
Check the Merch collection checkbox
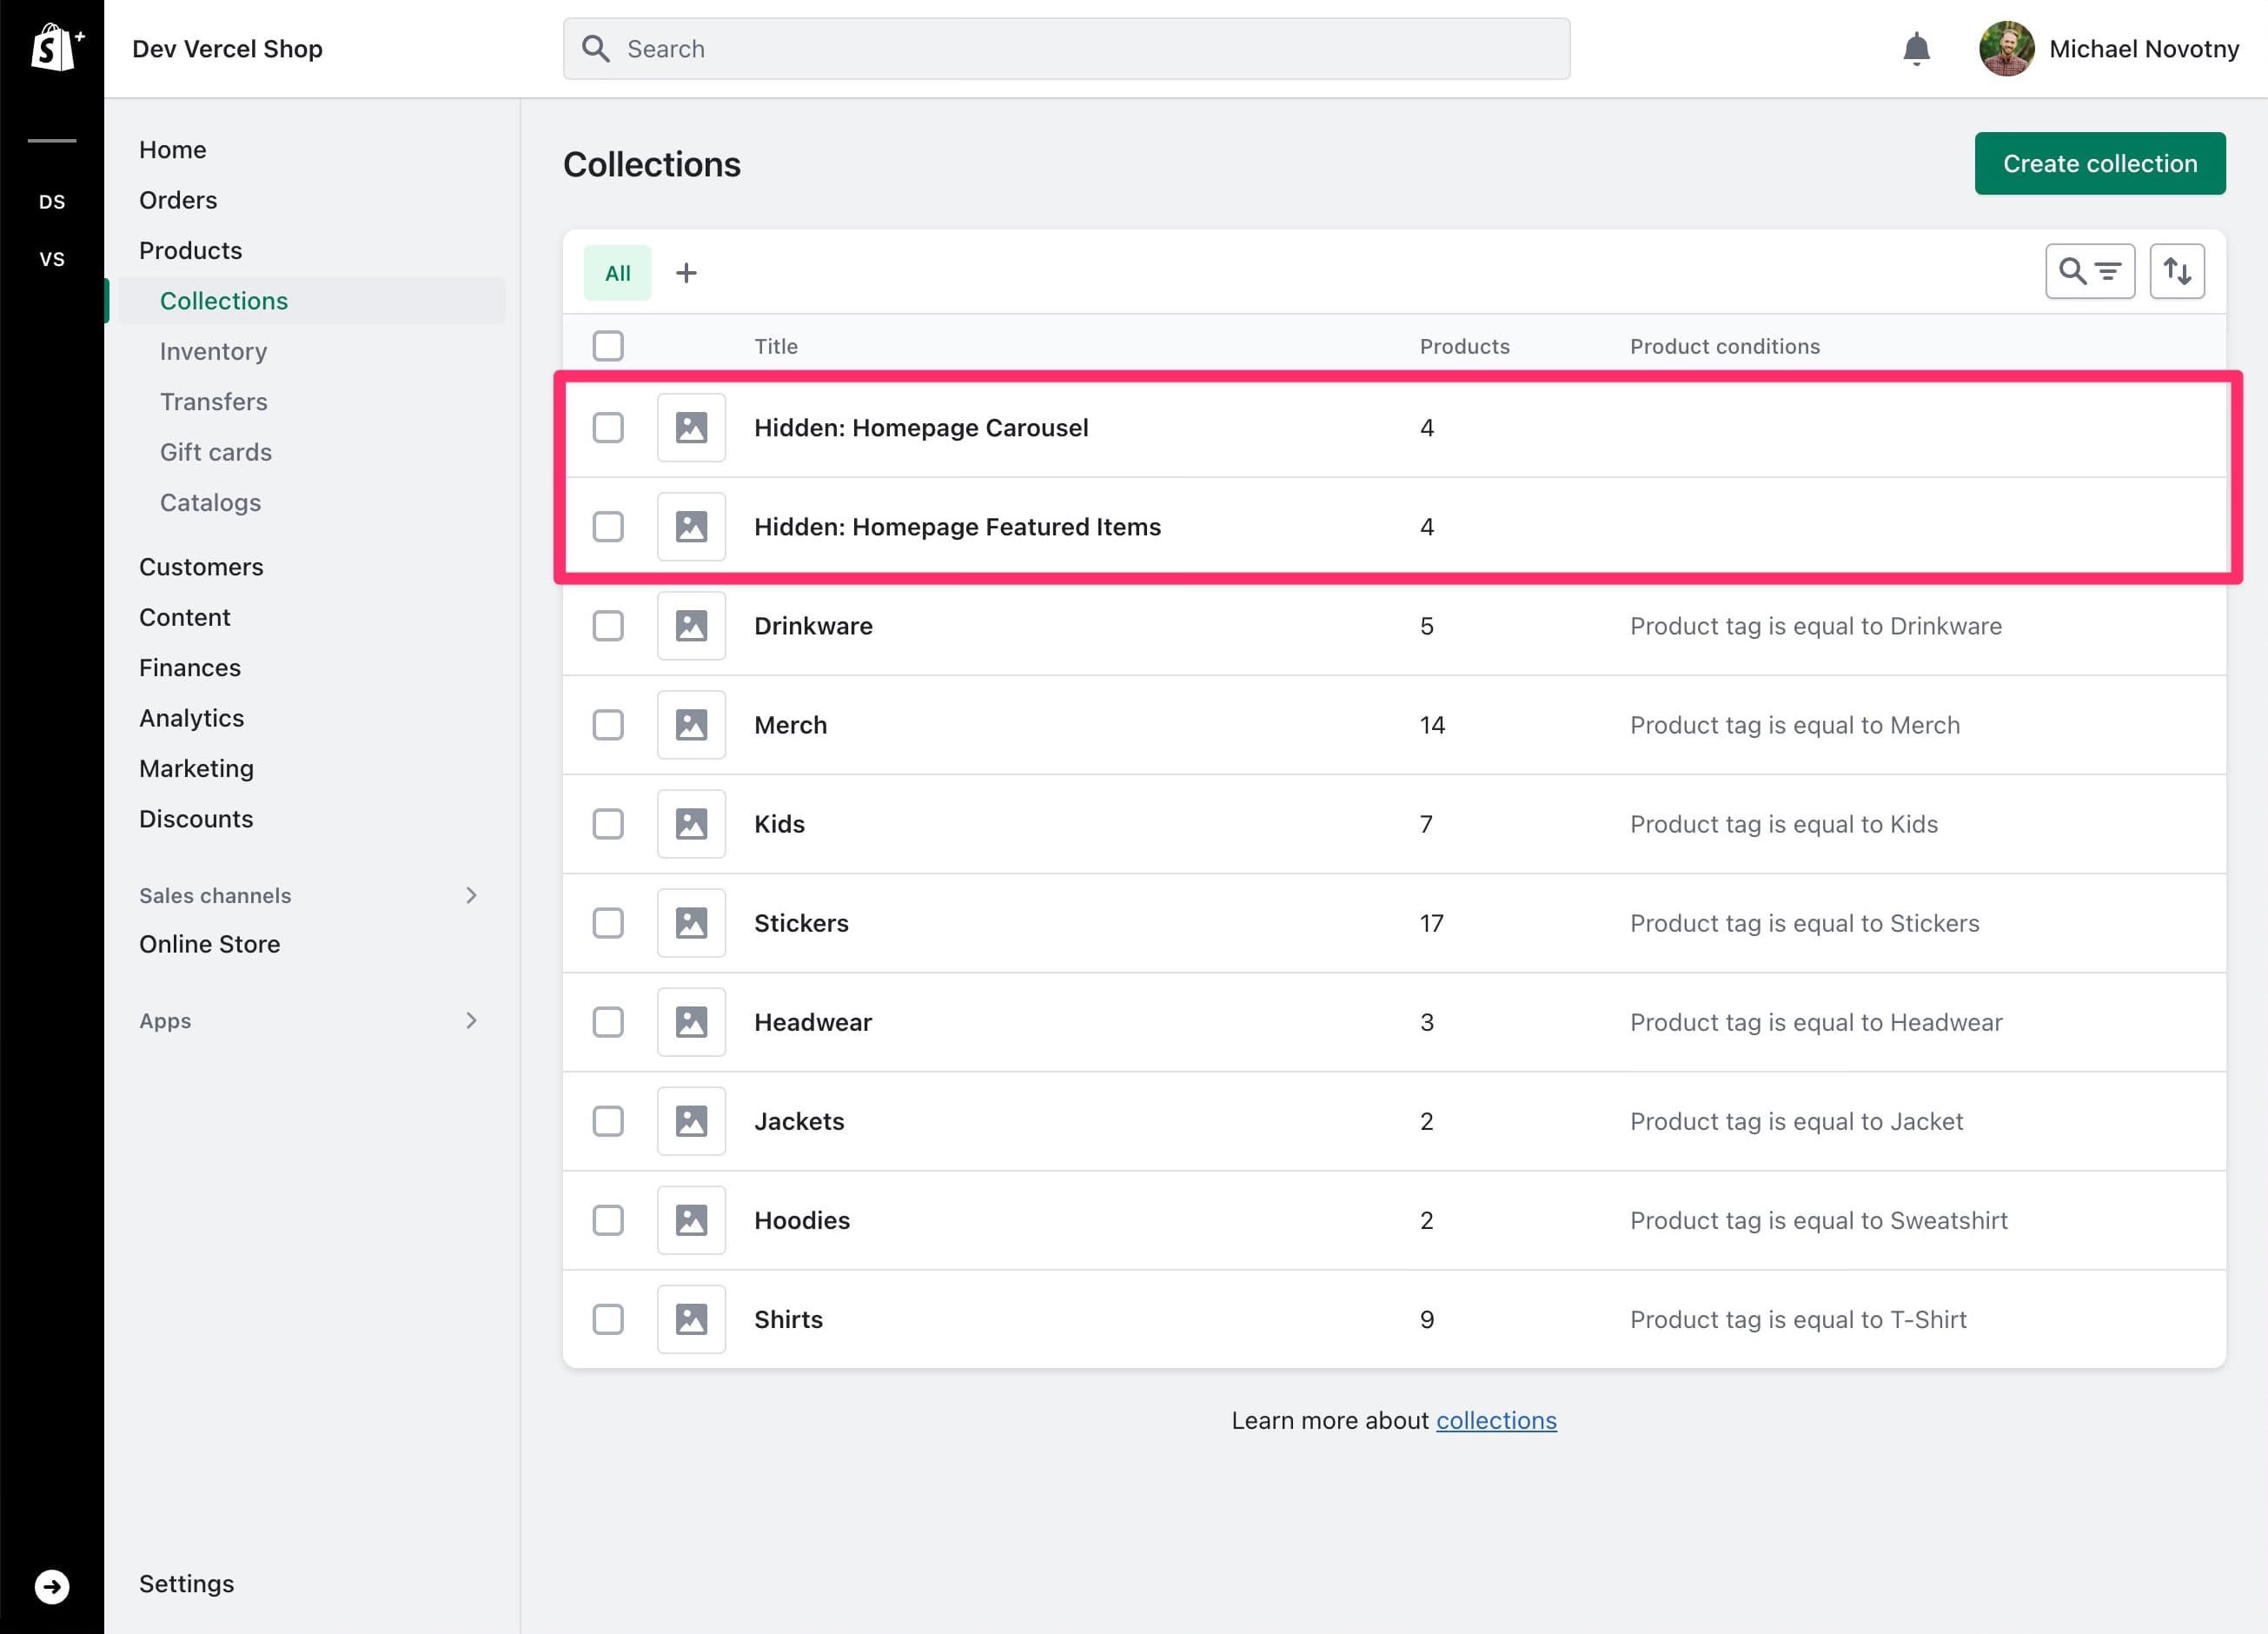tap(608, 725)
